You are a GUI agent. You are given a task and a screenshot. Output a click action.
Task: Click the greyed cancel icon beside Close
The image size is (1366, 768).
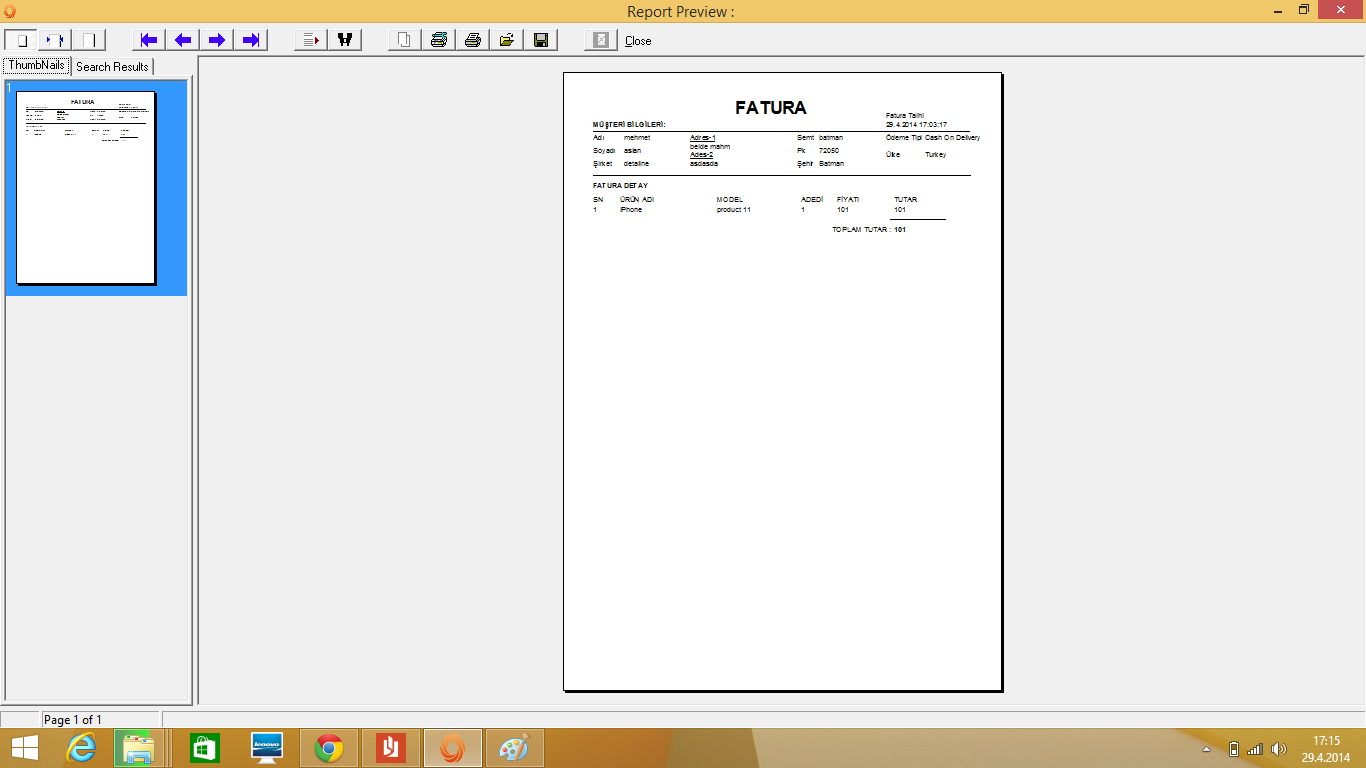[x=601, y=40]
